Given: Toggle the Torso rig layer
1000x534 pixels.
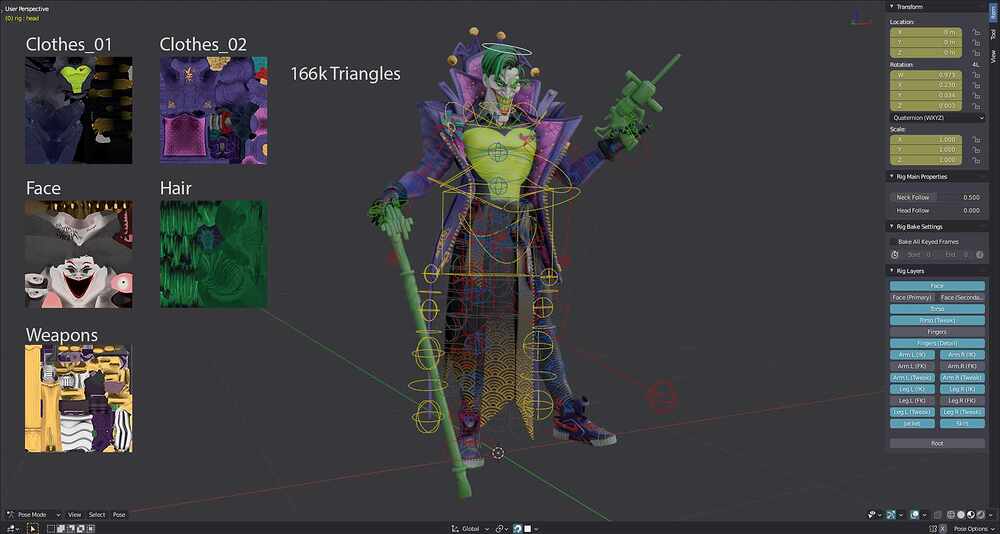Looking at the screenshot, I should click(937, 309).
